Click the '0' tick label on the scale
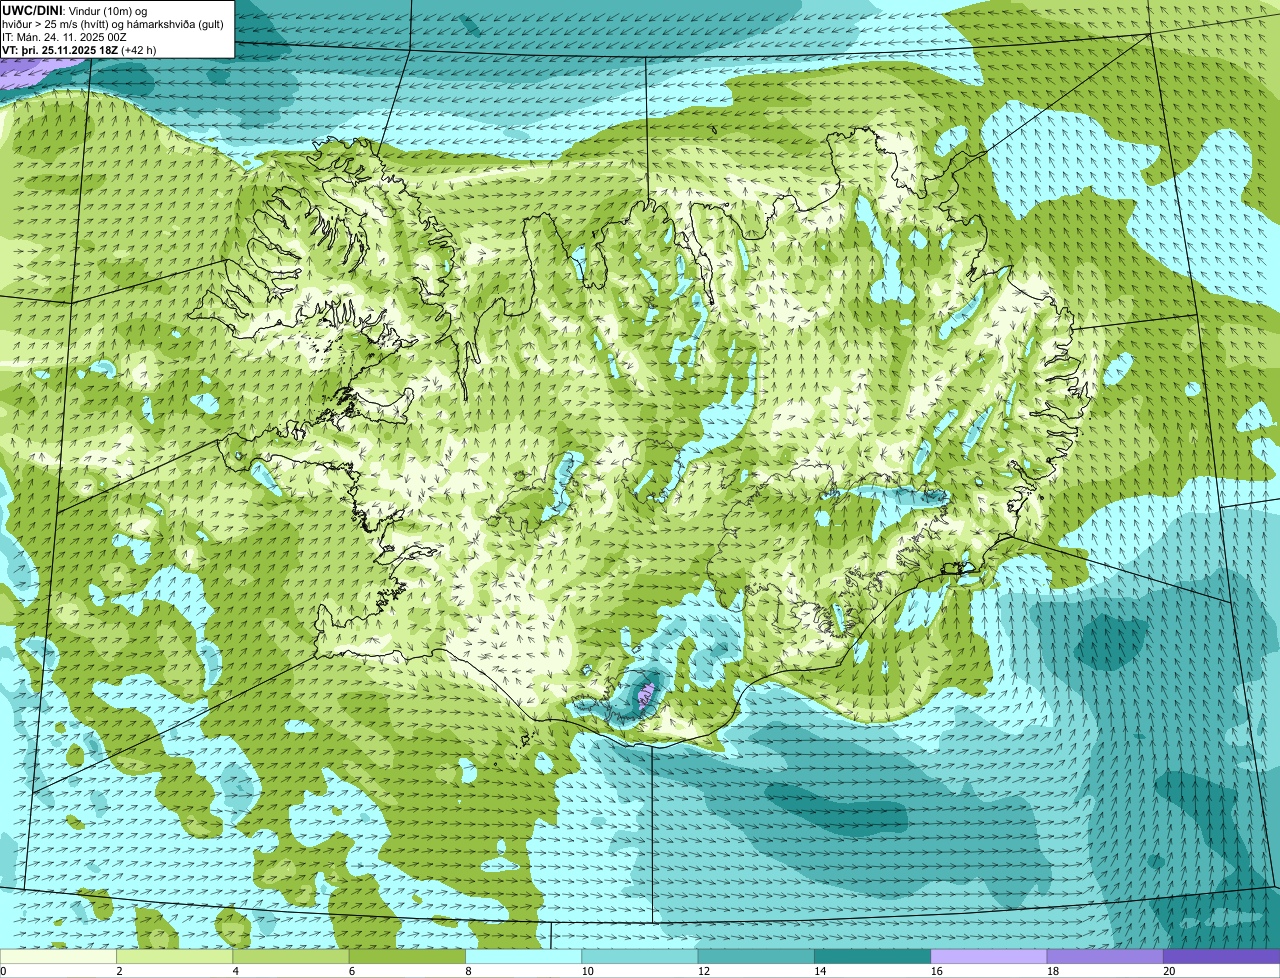This screenshot has height=978, width=1280. [x=4, y=971]
